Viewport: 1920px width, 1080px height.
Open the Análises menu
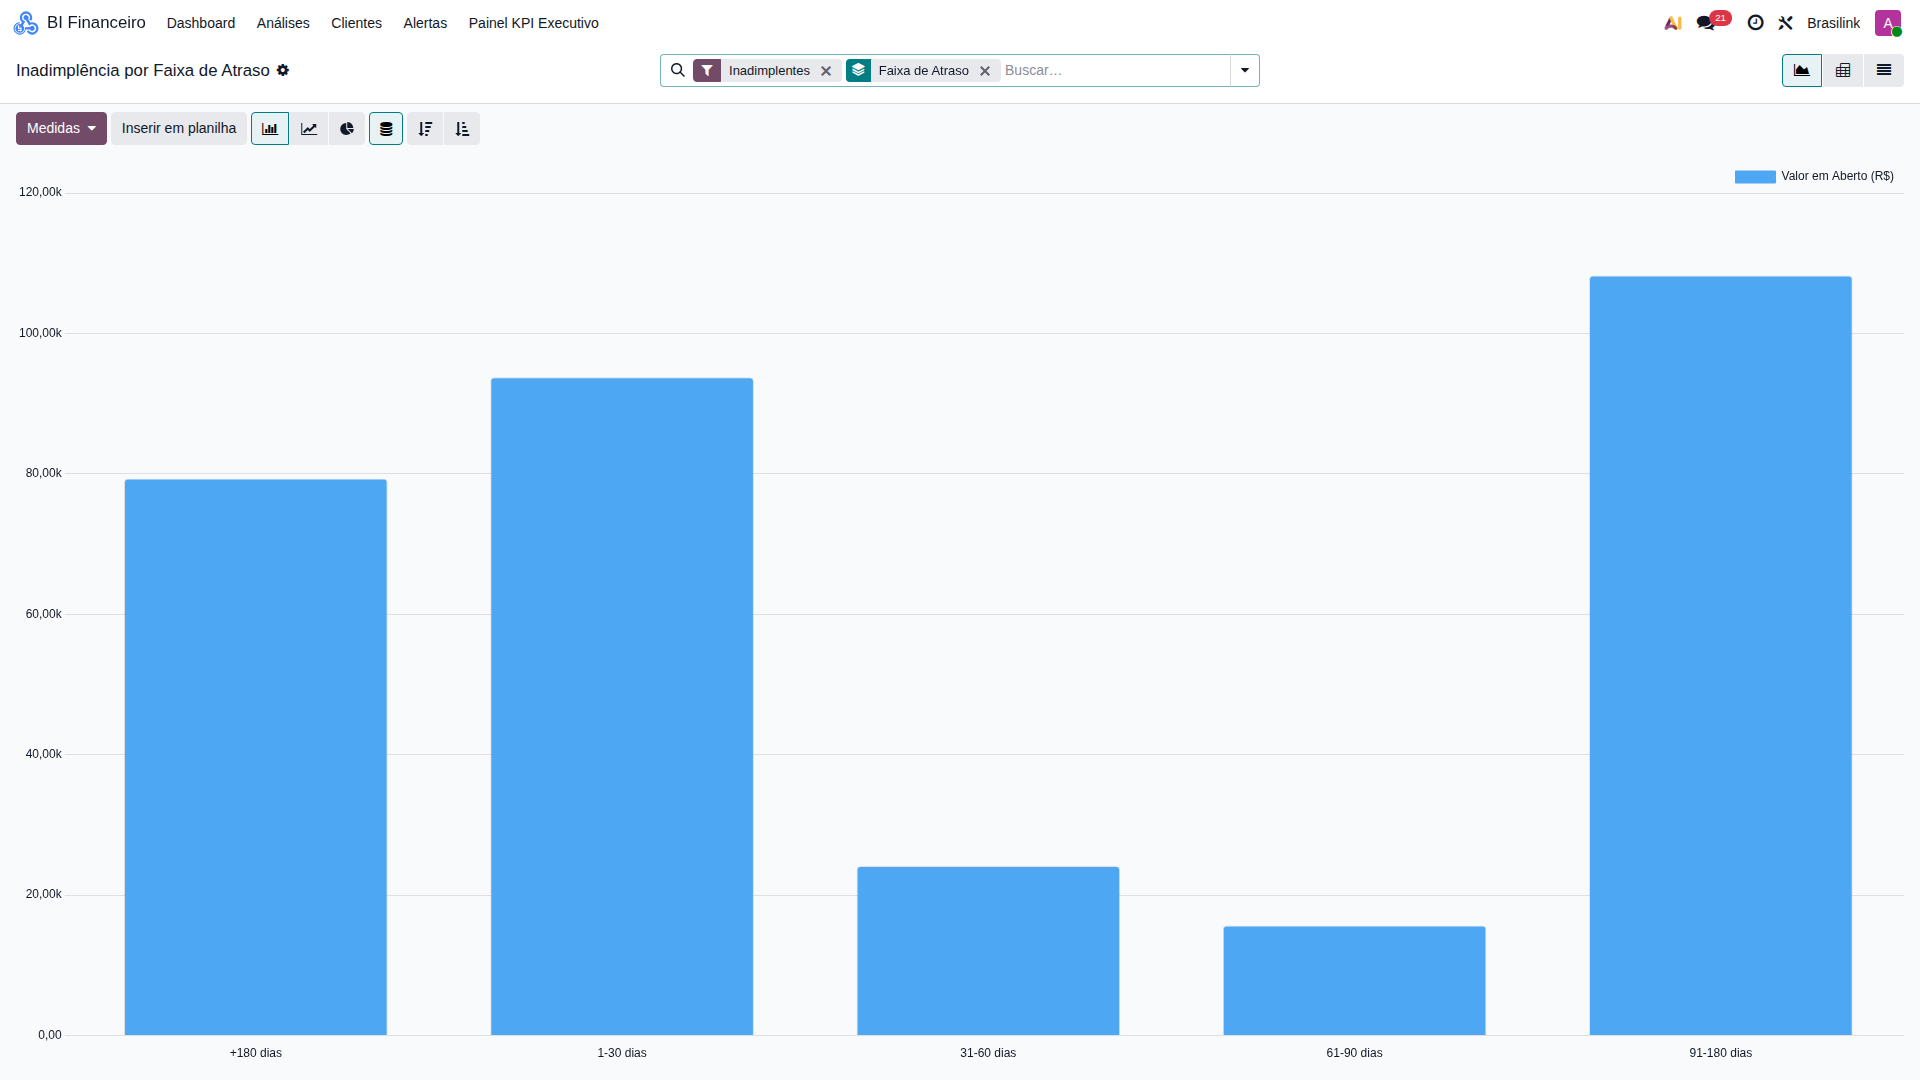pos(283,23)
